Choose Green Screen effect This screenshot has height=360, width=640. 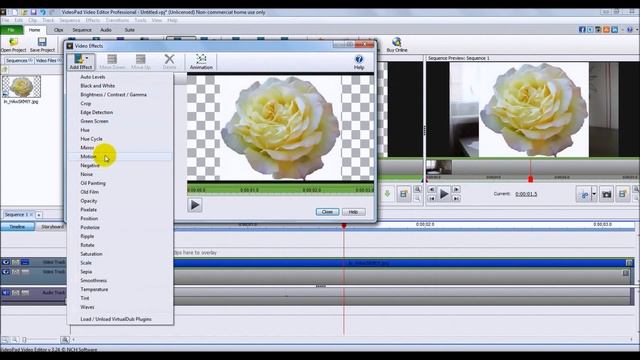[x=94, y=121]
